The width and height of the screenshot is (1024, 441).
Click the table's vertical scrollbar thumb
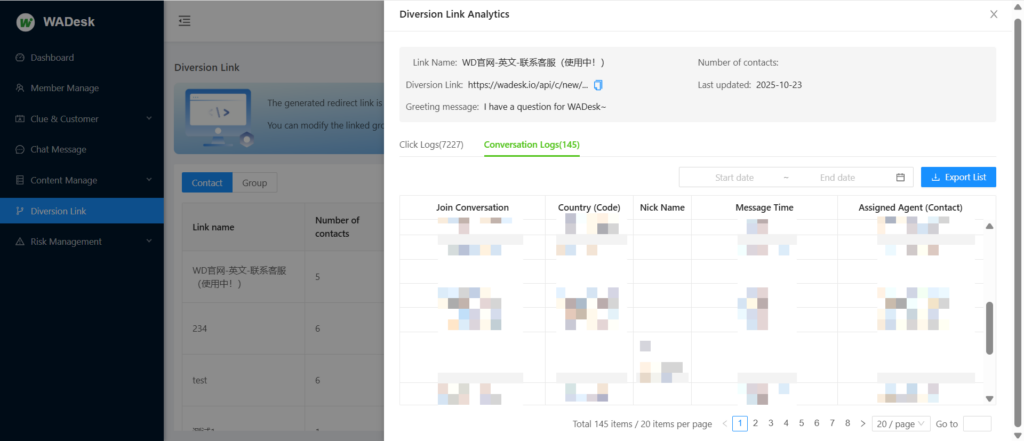point(989,328)
